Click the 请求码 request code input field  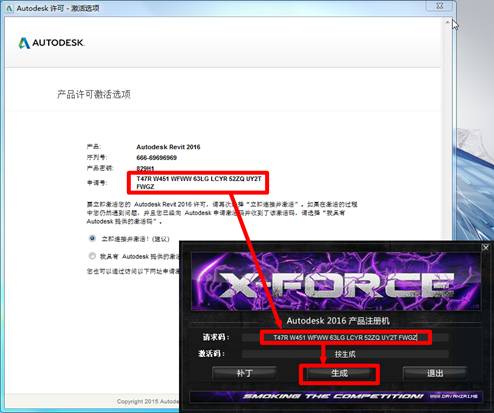[345, 337]
